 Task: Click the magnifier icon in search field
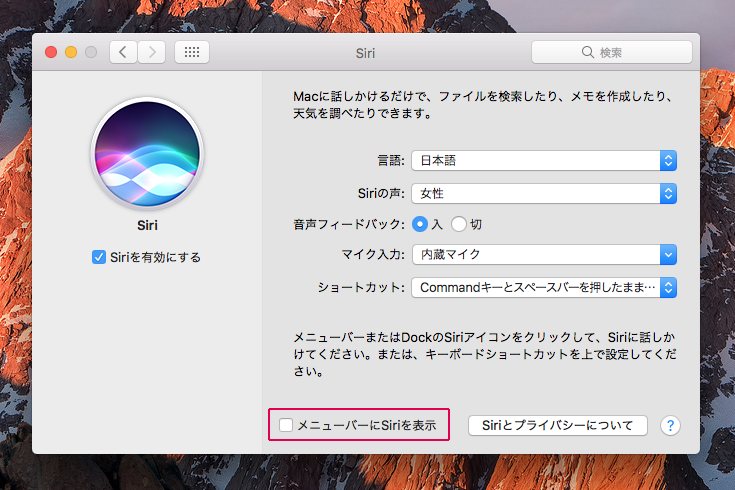pos(587,52)
